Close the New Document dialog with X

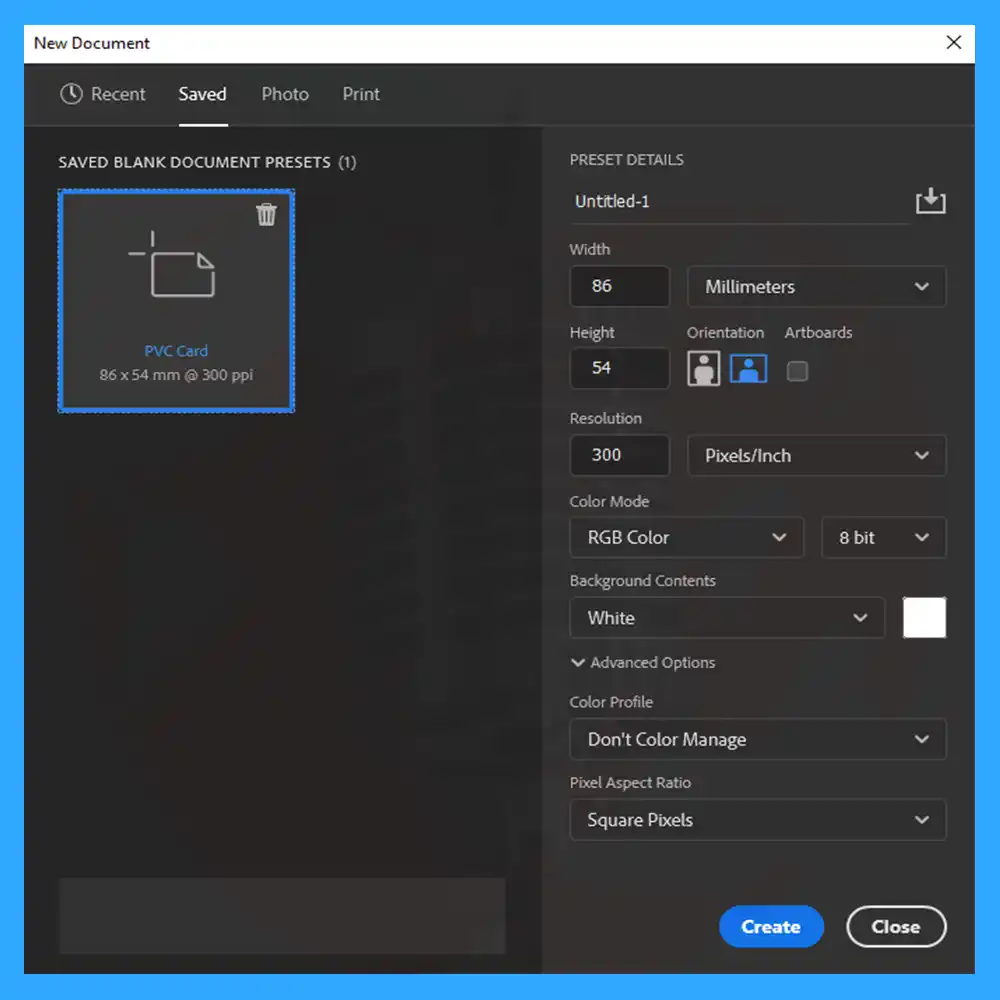953,42
